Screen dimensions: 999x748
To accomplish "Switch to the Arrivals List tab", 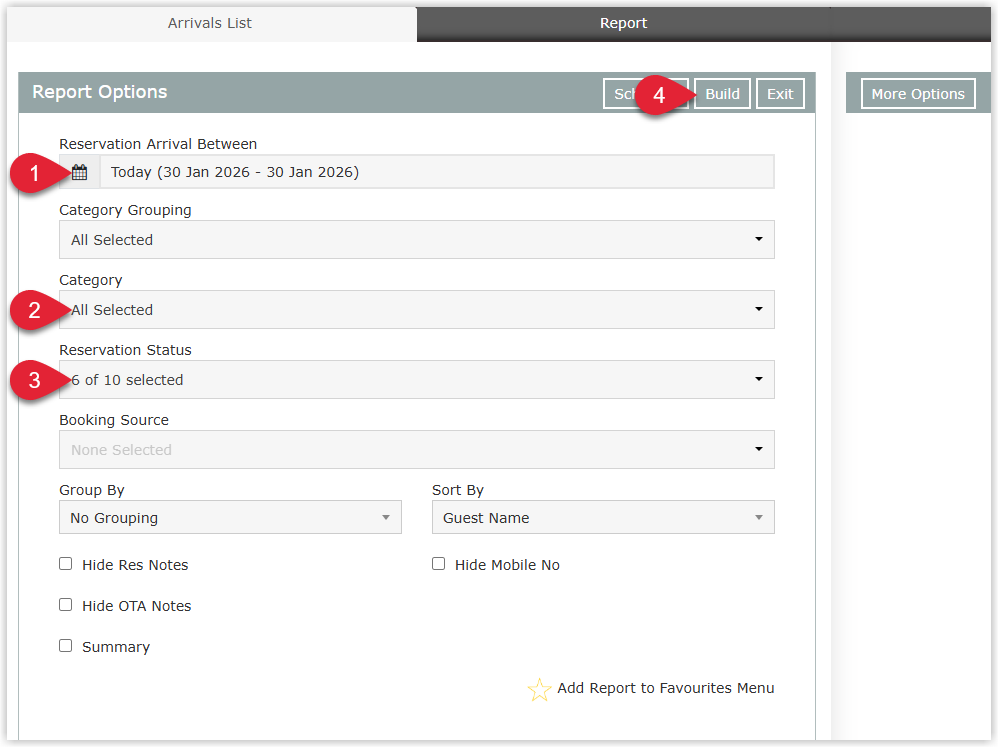I will tap(210, 24).
